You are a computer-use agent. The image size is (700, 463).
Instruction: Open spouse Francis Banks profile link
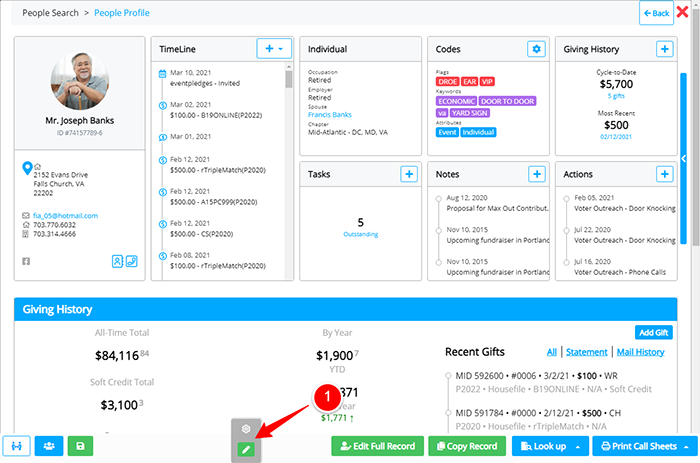coord(330,115)
